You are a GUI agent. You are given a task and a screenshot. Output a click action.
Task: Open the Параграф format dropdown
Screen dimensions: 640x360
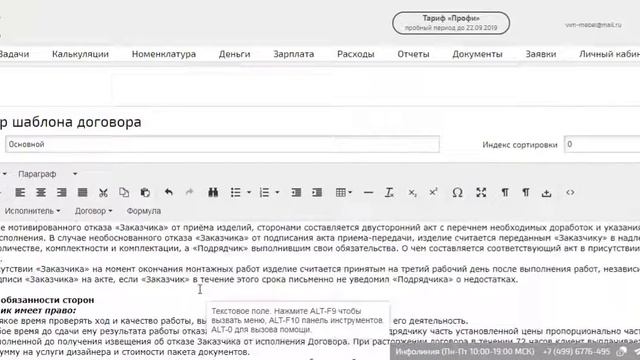coord(47,174)
